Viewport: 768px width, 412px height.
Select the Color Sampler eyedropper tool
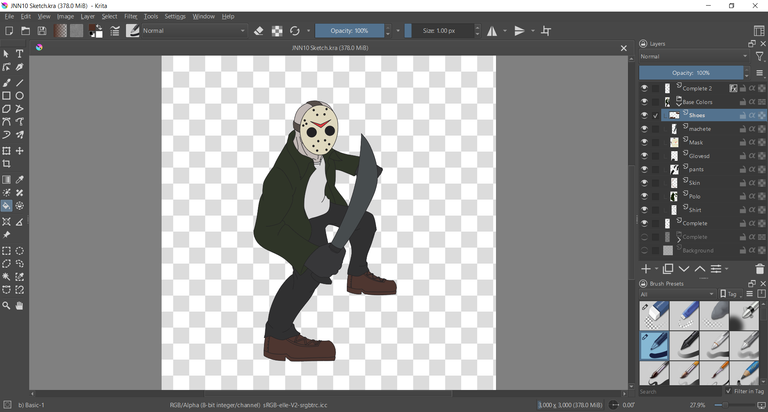click(20, 180)
